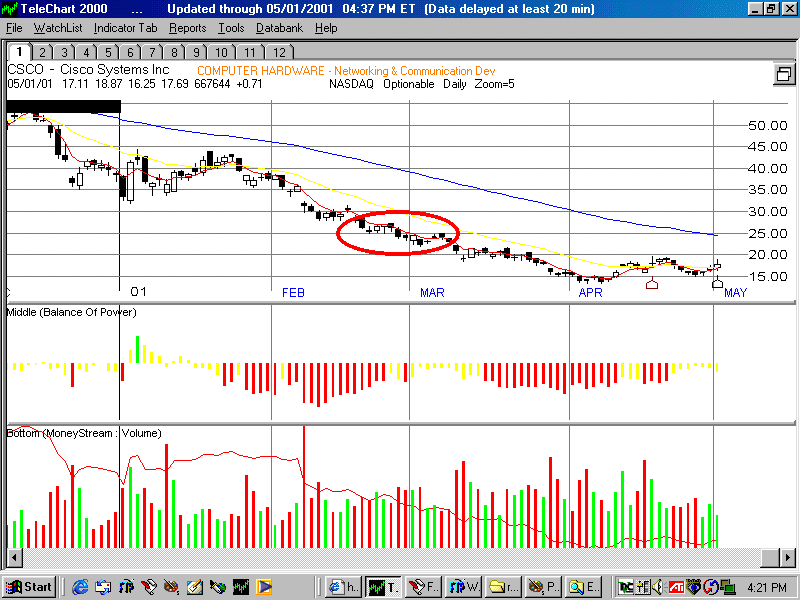Click the speaker volume tray icon
Viewport: 800px width, 600px height.
[659, 587]
